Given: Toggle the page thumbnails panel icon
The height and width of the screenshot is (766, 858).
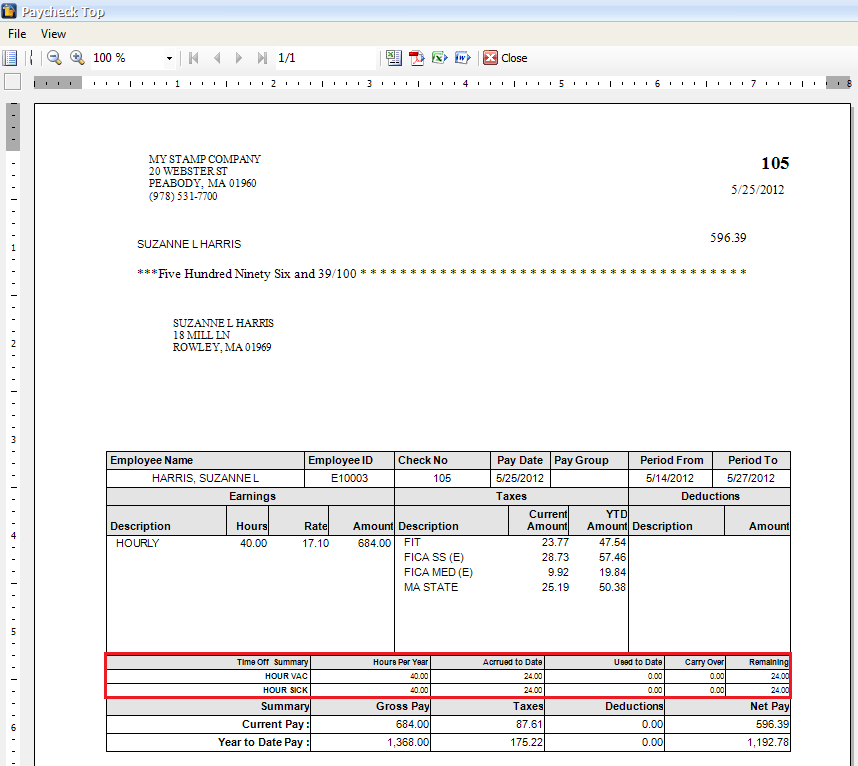Looking at the screenshot, I should pos(10,57).
